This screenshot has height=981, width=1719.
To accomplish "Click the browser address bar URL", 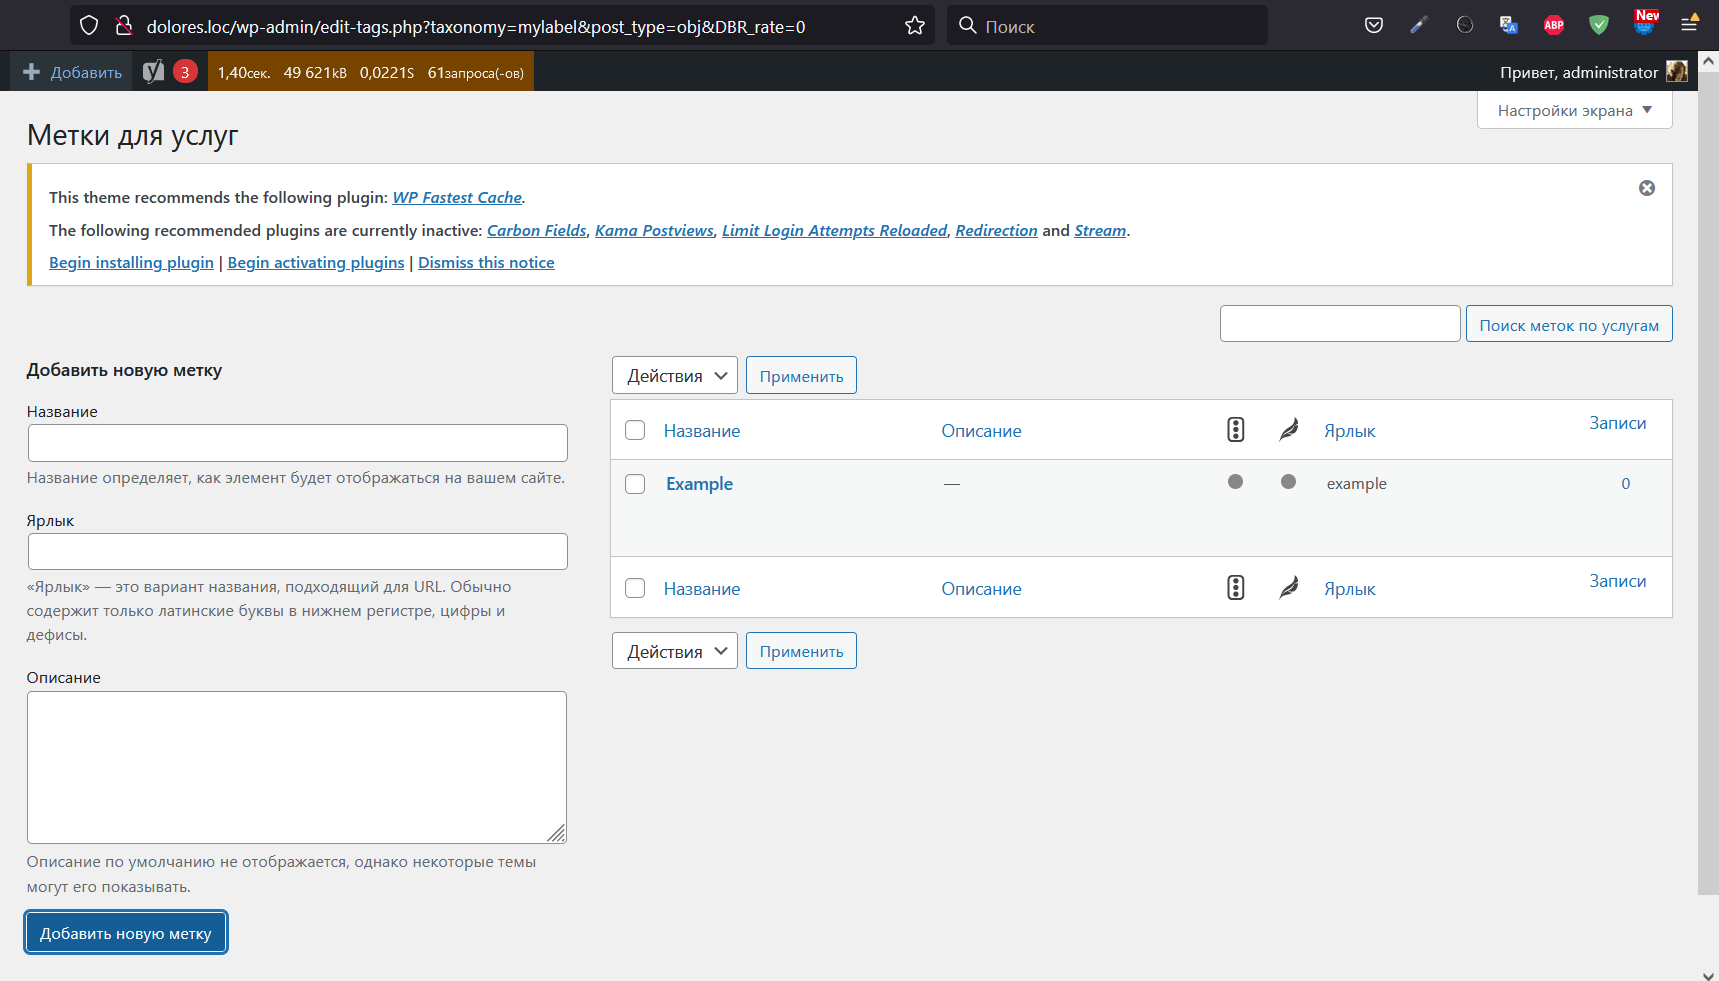I will pyautogui.click(x=476, y=26).
